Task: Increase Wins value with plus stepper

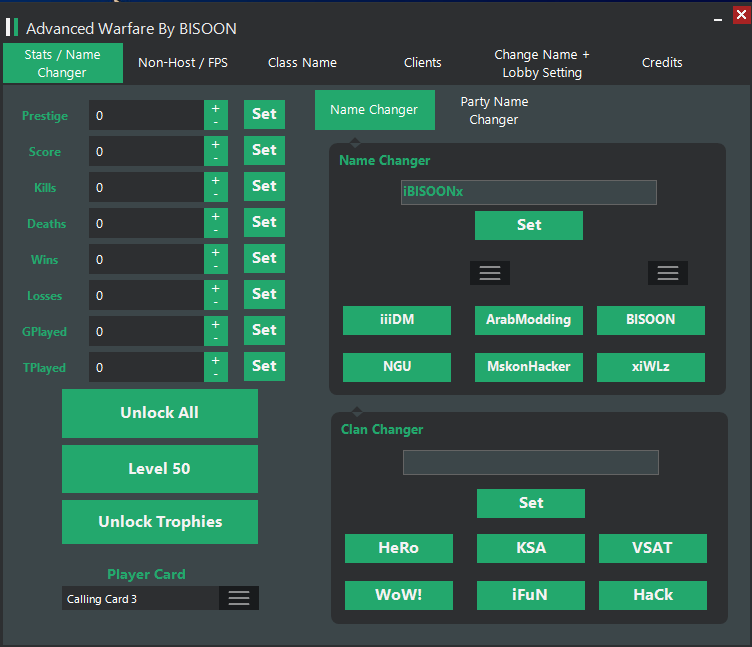Action: [x=216, y=252]
